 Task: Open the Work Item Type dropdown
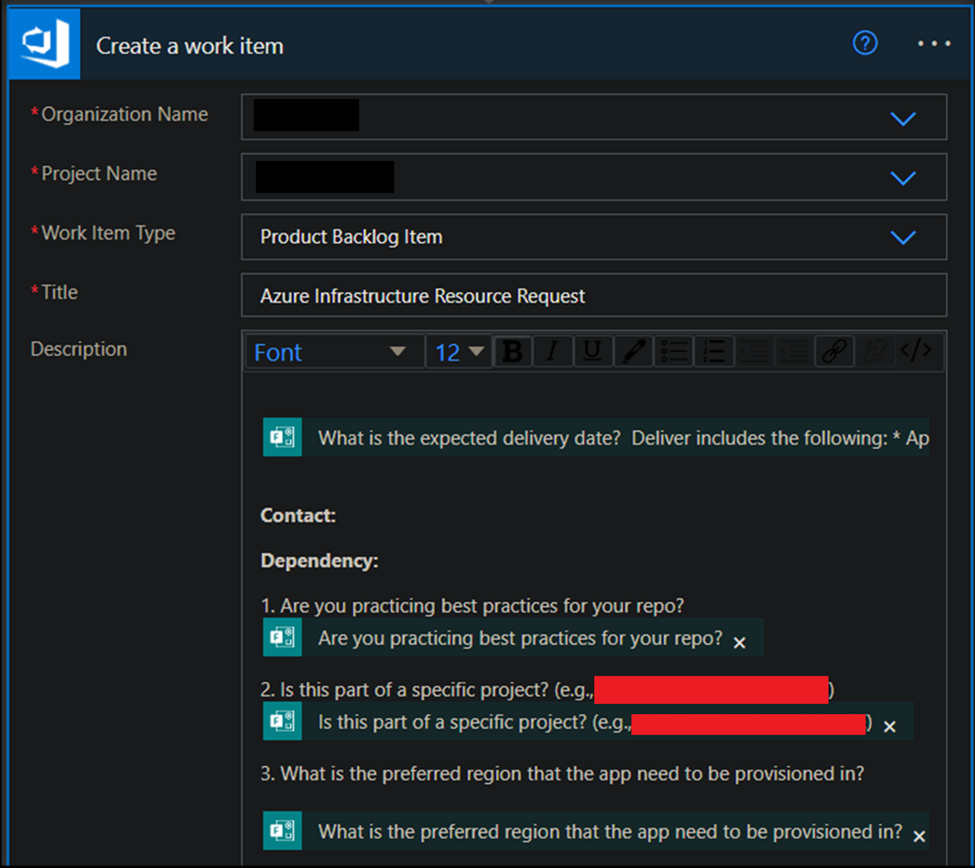click(902, 237)
